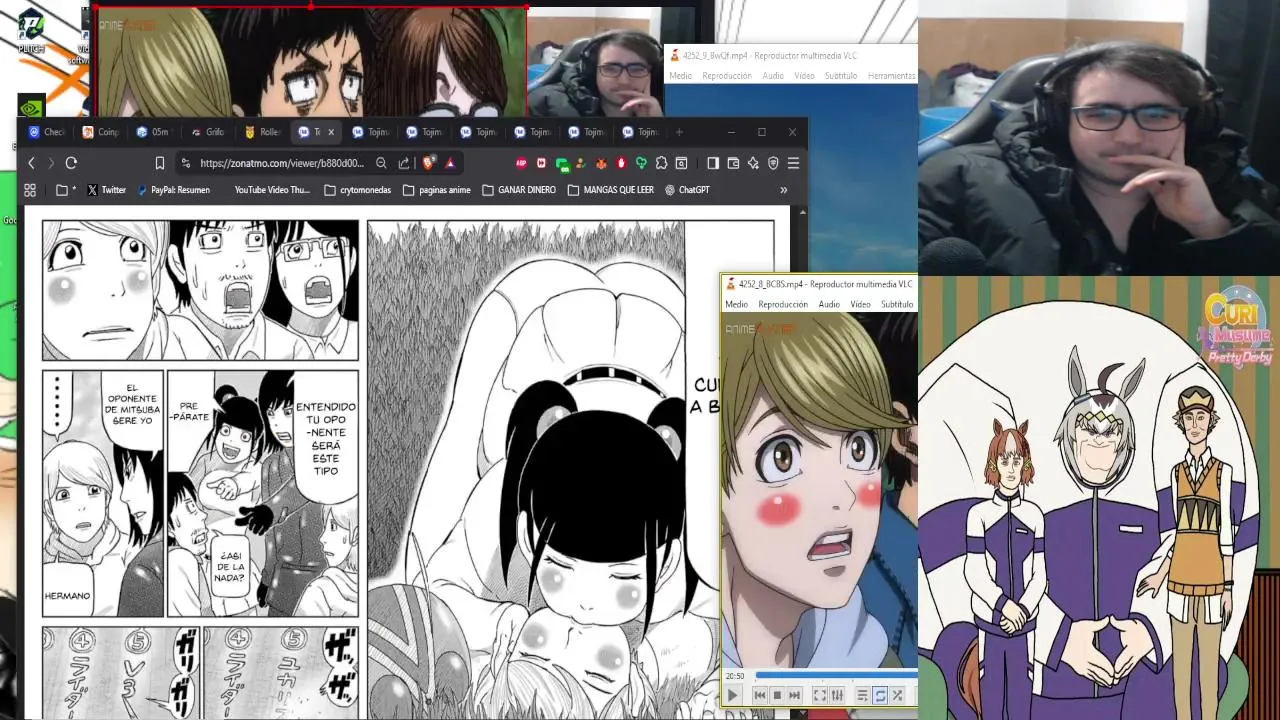Image resolution: width=1280 pixels, height=720 pixels.
Task: Reload the zonatmo manga page
Action: (x=71, y=163)
